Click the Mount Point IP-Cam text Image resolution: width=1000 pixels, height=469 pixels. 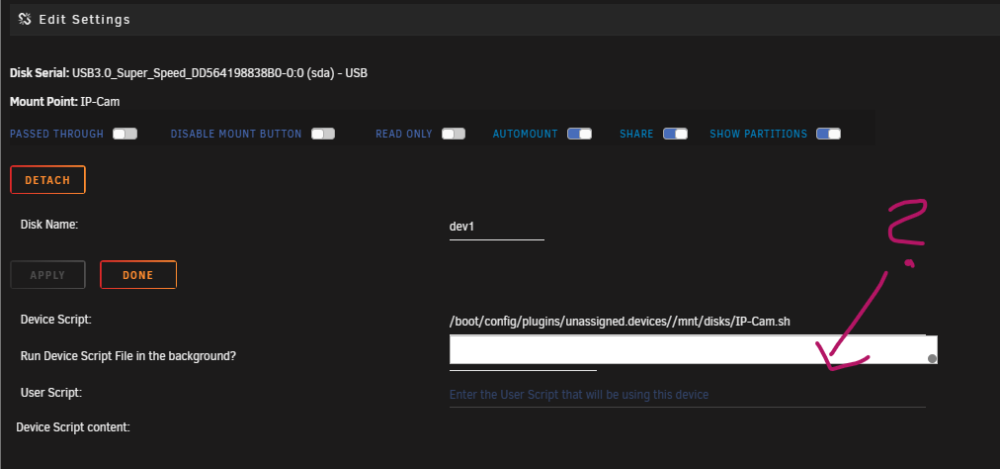[x=65, y=101]
